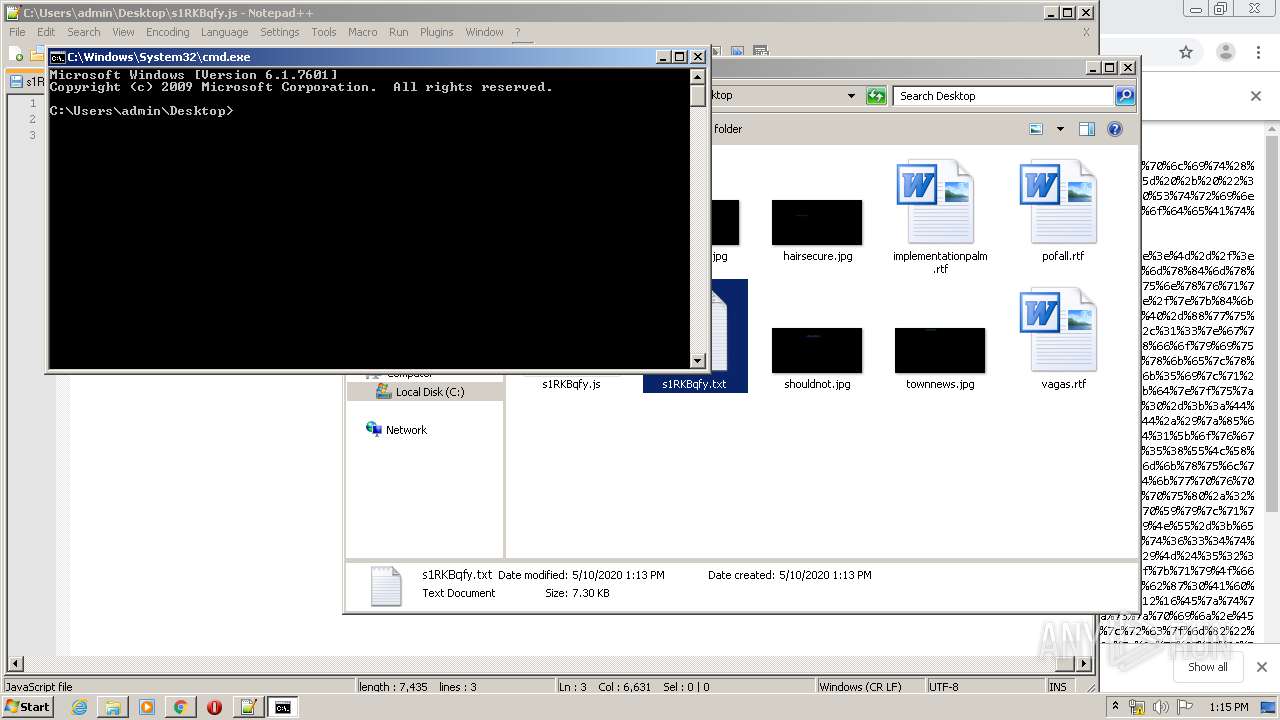This screenshot has height=720, width=1280.
Task: Click the length : 7,435 status bar entry
Action: [x=393, y=687]
